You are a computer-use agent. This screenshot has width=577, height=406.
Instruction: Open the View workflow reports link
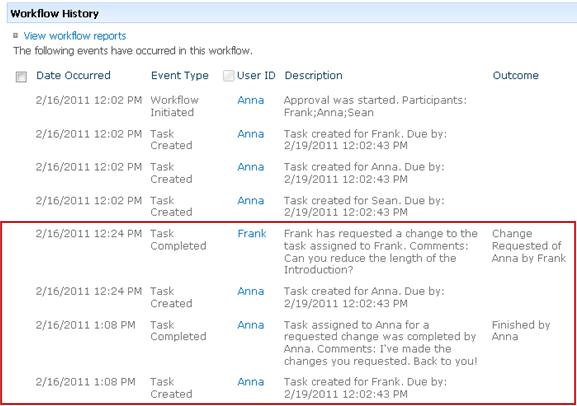(x=75, y=36)
